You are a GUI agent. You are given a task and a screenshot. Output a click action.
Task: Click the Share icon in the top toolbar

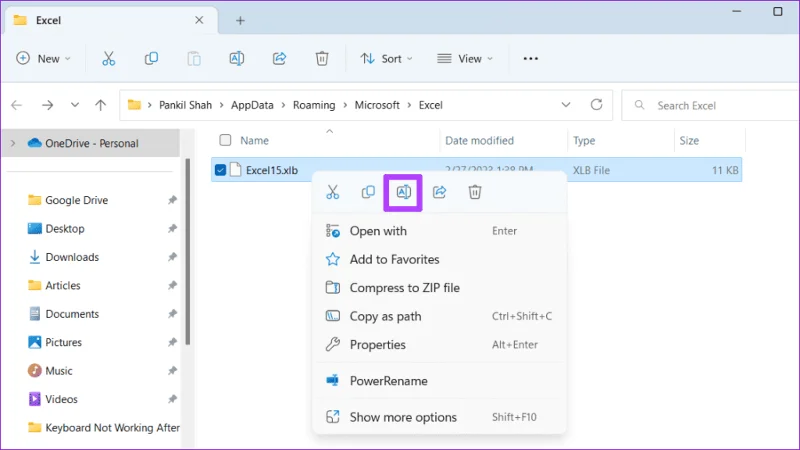click(279, 59)
